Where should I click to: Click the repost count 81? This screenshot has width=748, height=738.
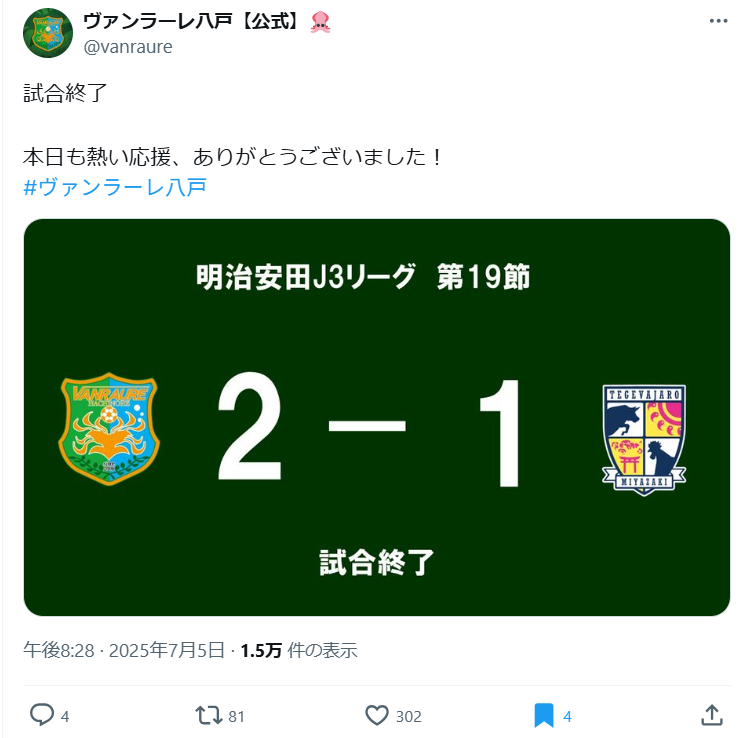pyautogui.click(x=236, y=716)
